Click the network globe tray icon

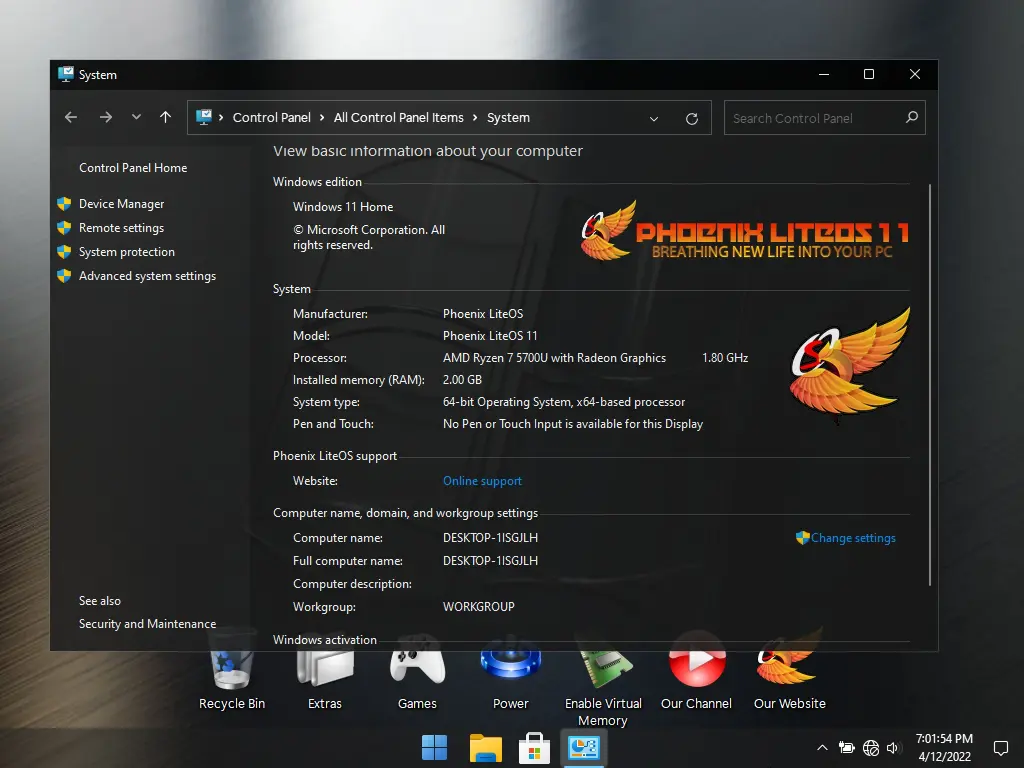click(x=871, y=748)
